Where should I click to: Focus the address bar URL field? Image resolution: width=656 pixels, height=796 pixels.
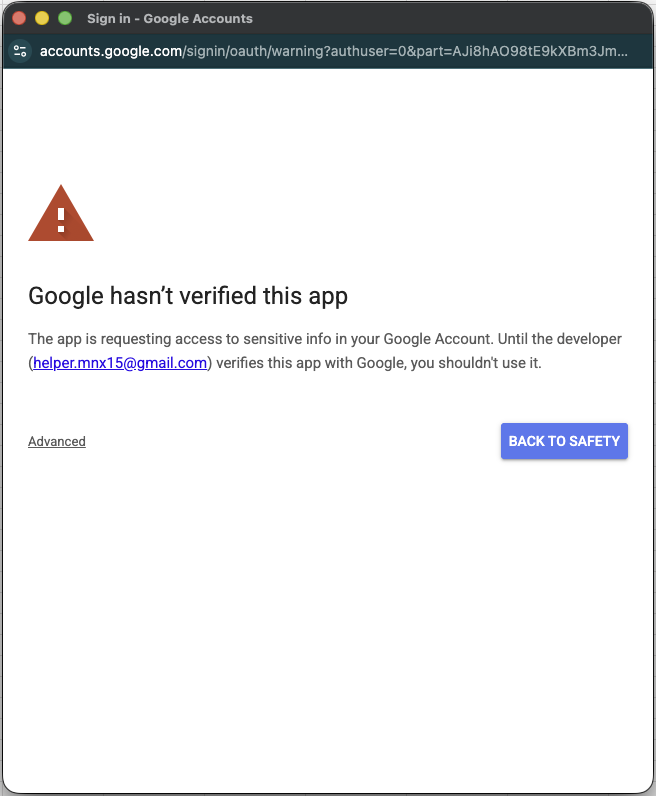point(340,50)
